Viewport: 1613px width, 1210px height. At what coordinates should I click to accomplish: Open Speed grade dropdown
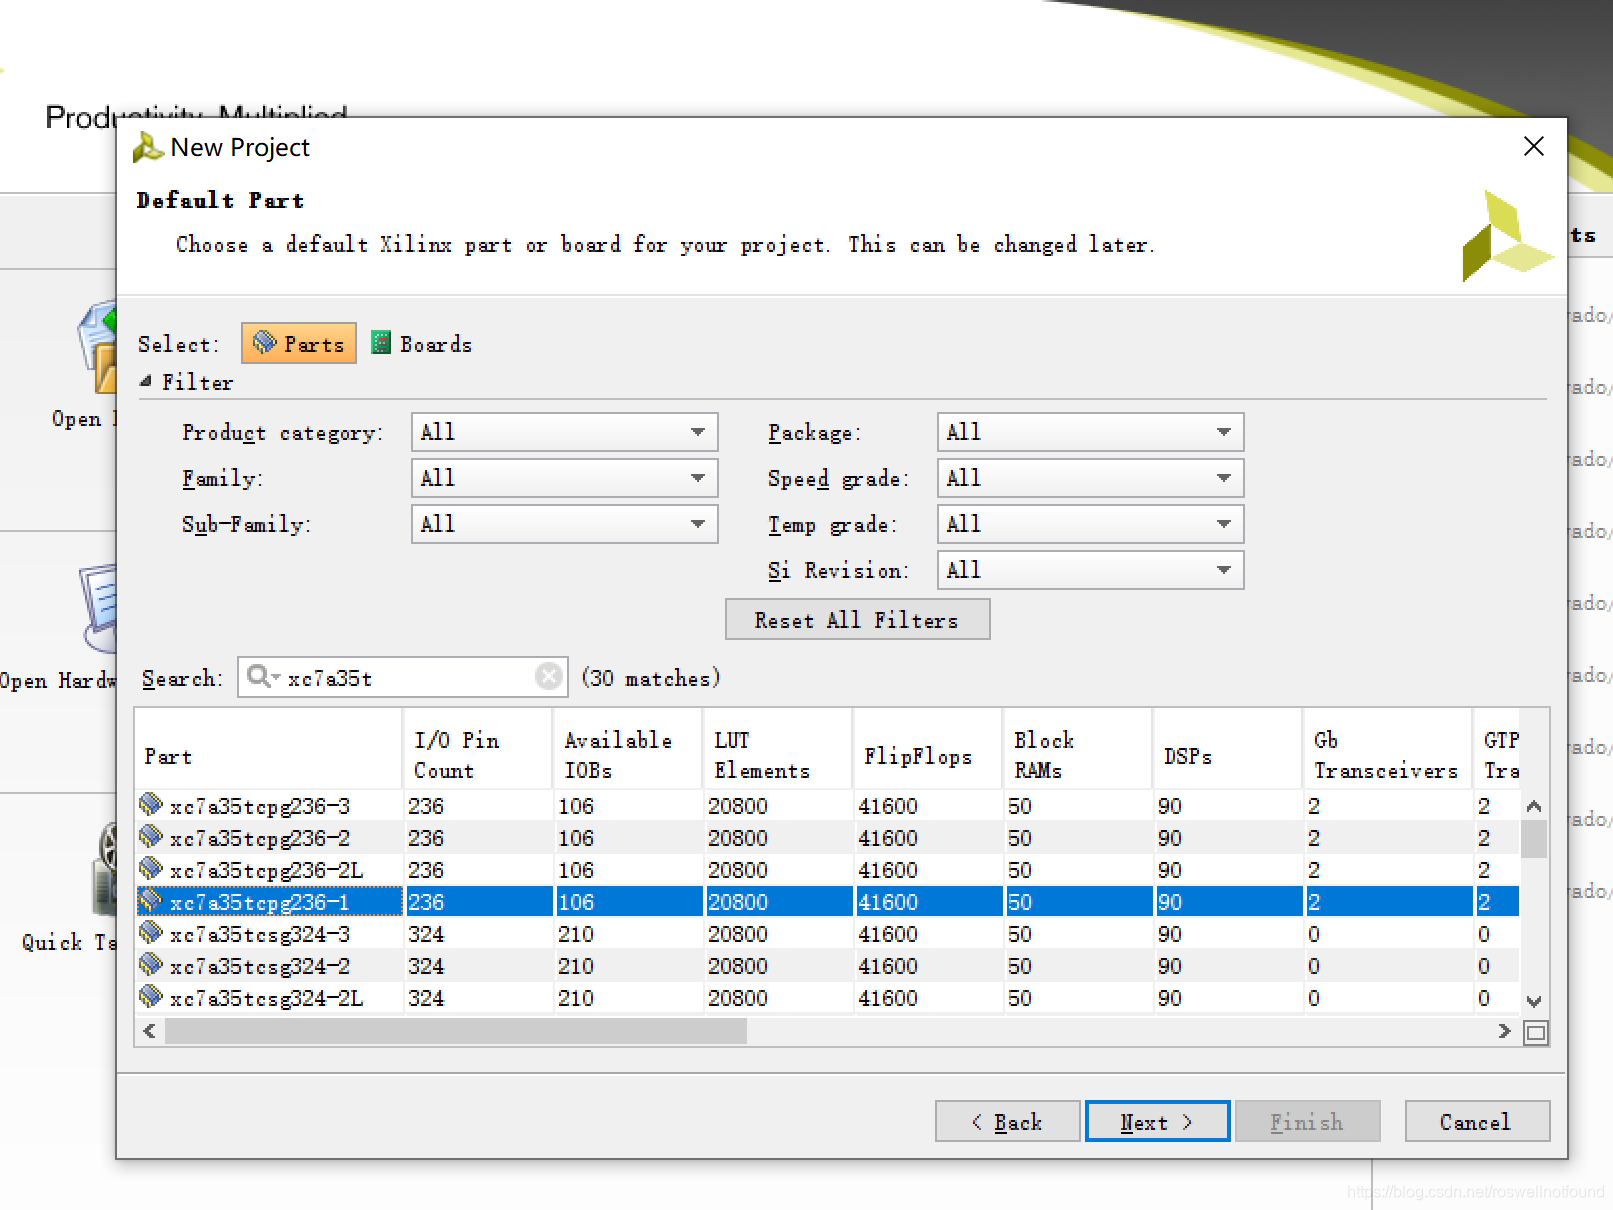pyautogui.click(x=1090, y=478)
